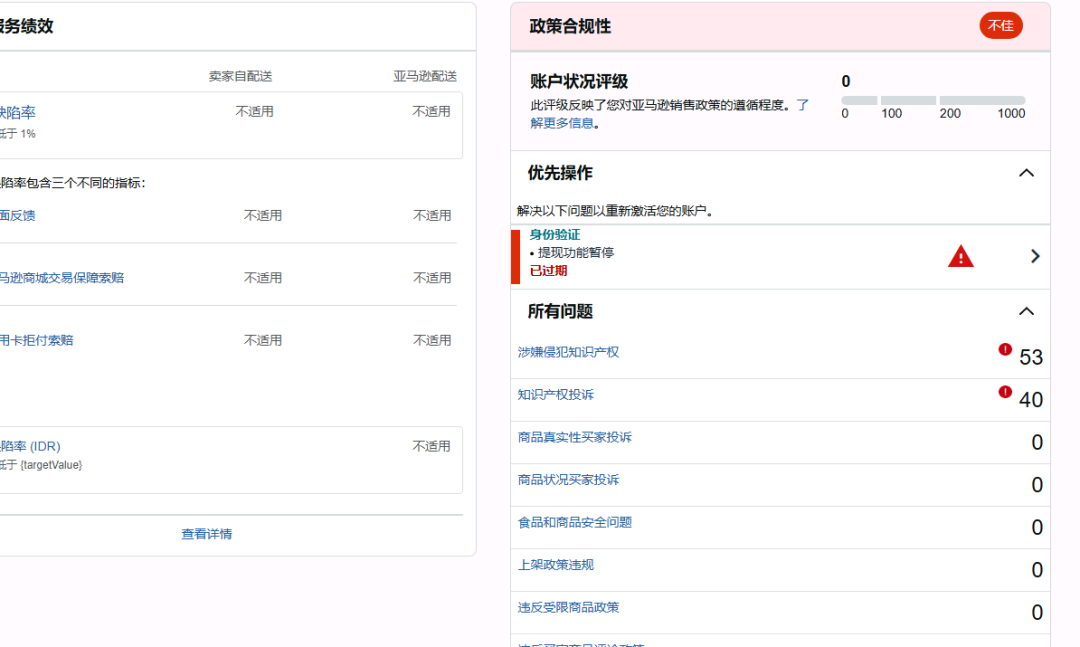The height and width of the screenshot is (647, 1080).
Task: Click the 亚马逊配送 column header
Action: pyautogui.click(x=425, y=76)
